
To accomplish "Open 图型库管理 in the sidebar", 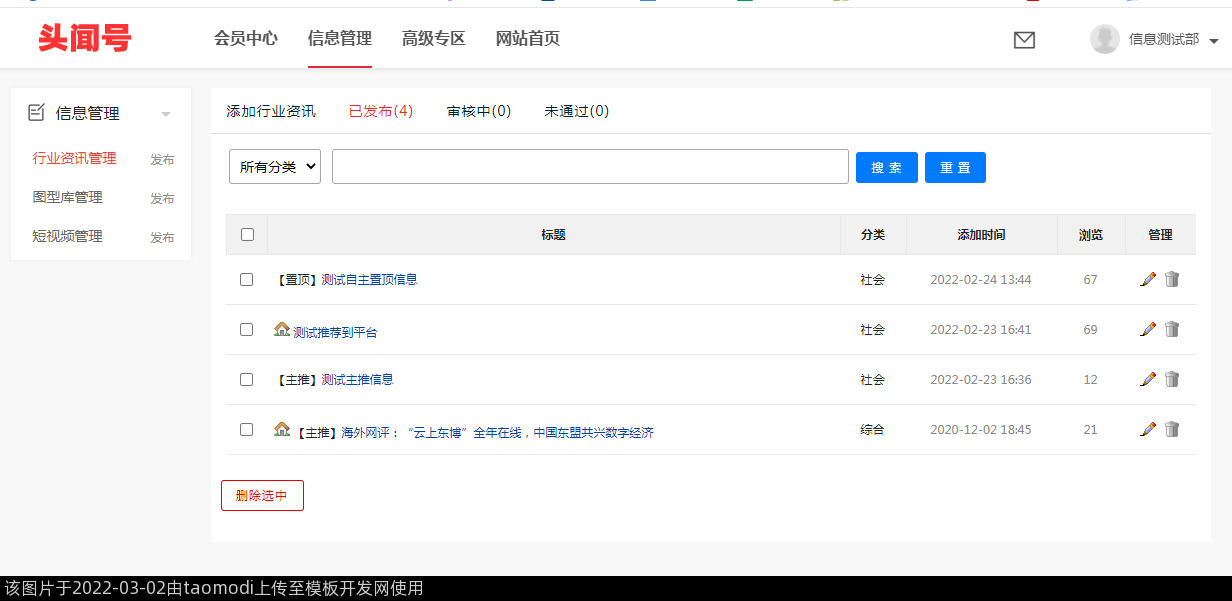I will [68, 197].
